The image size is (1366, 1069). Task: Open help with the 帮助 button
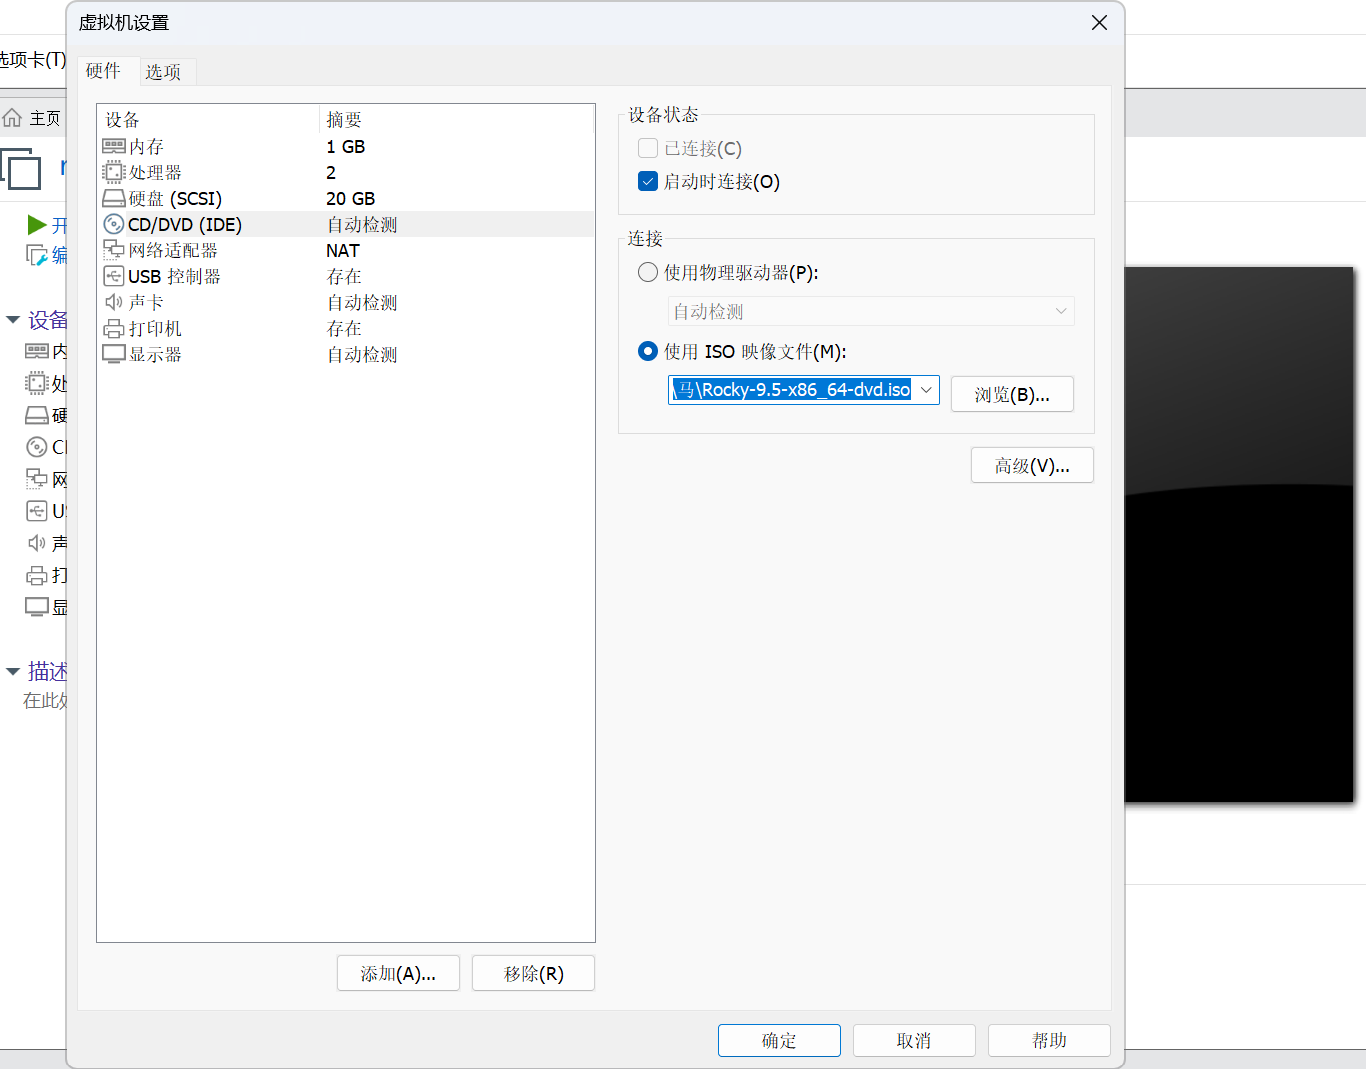1049,1040
